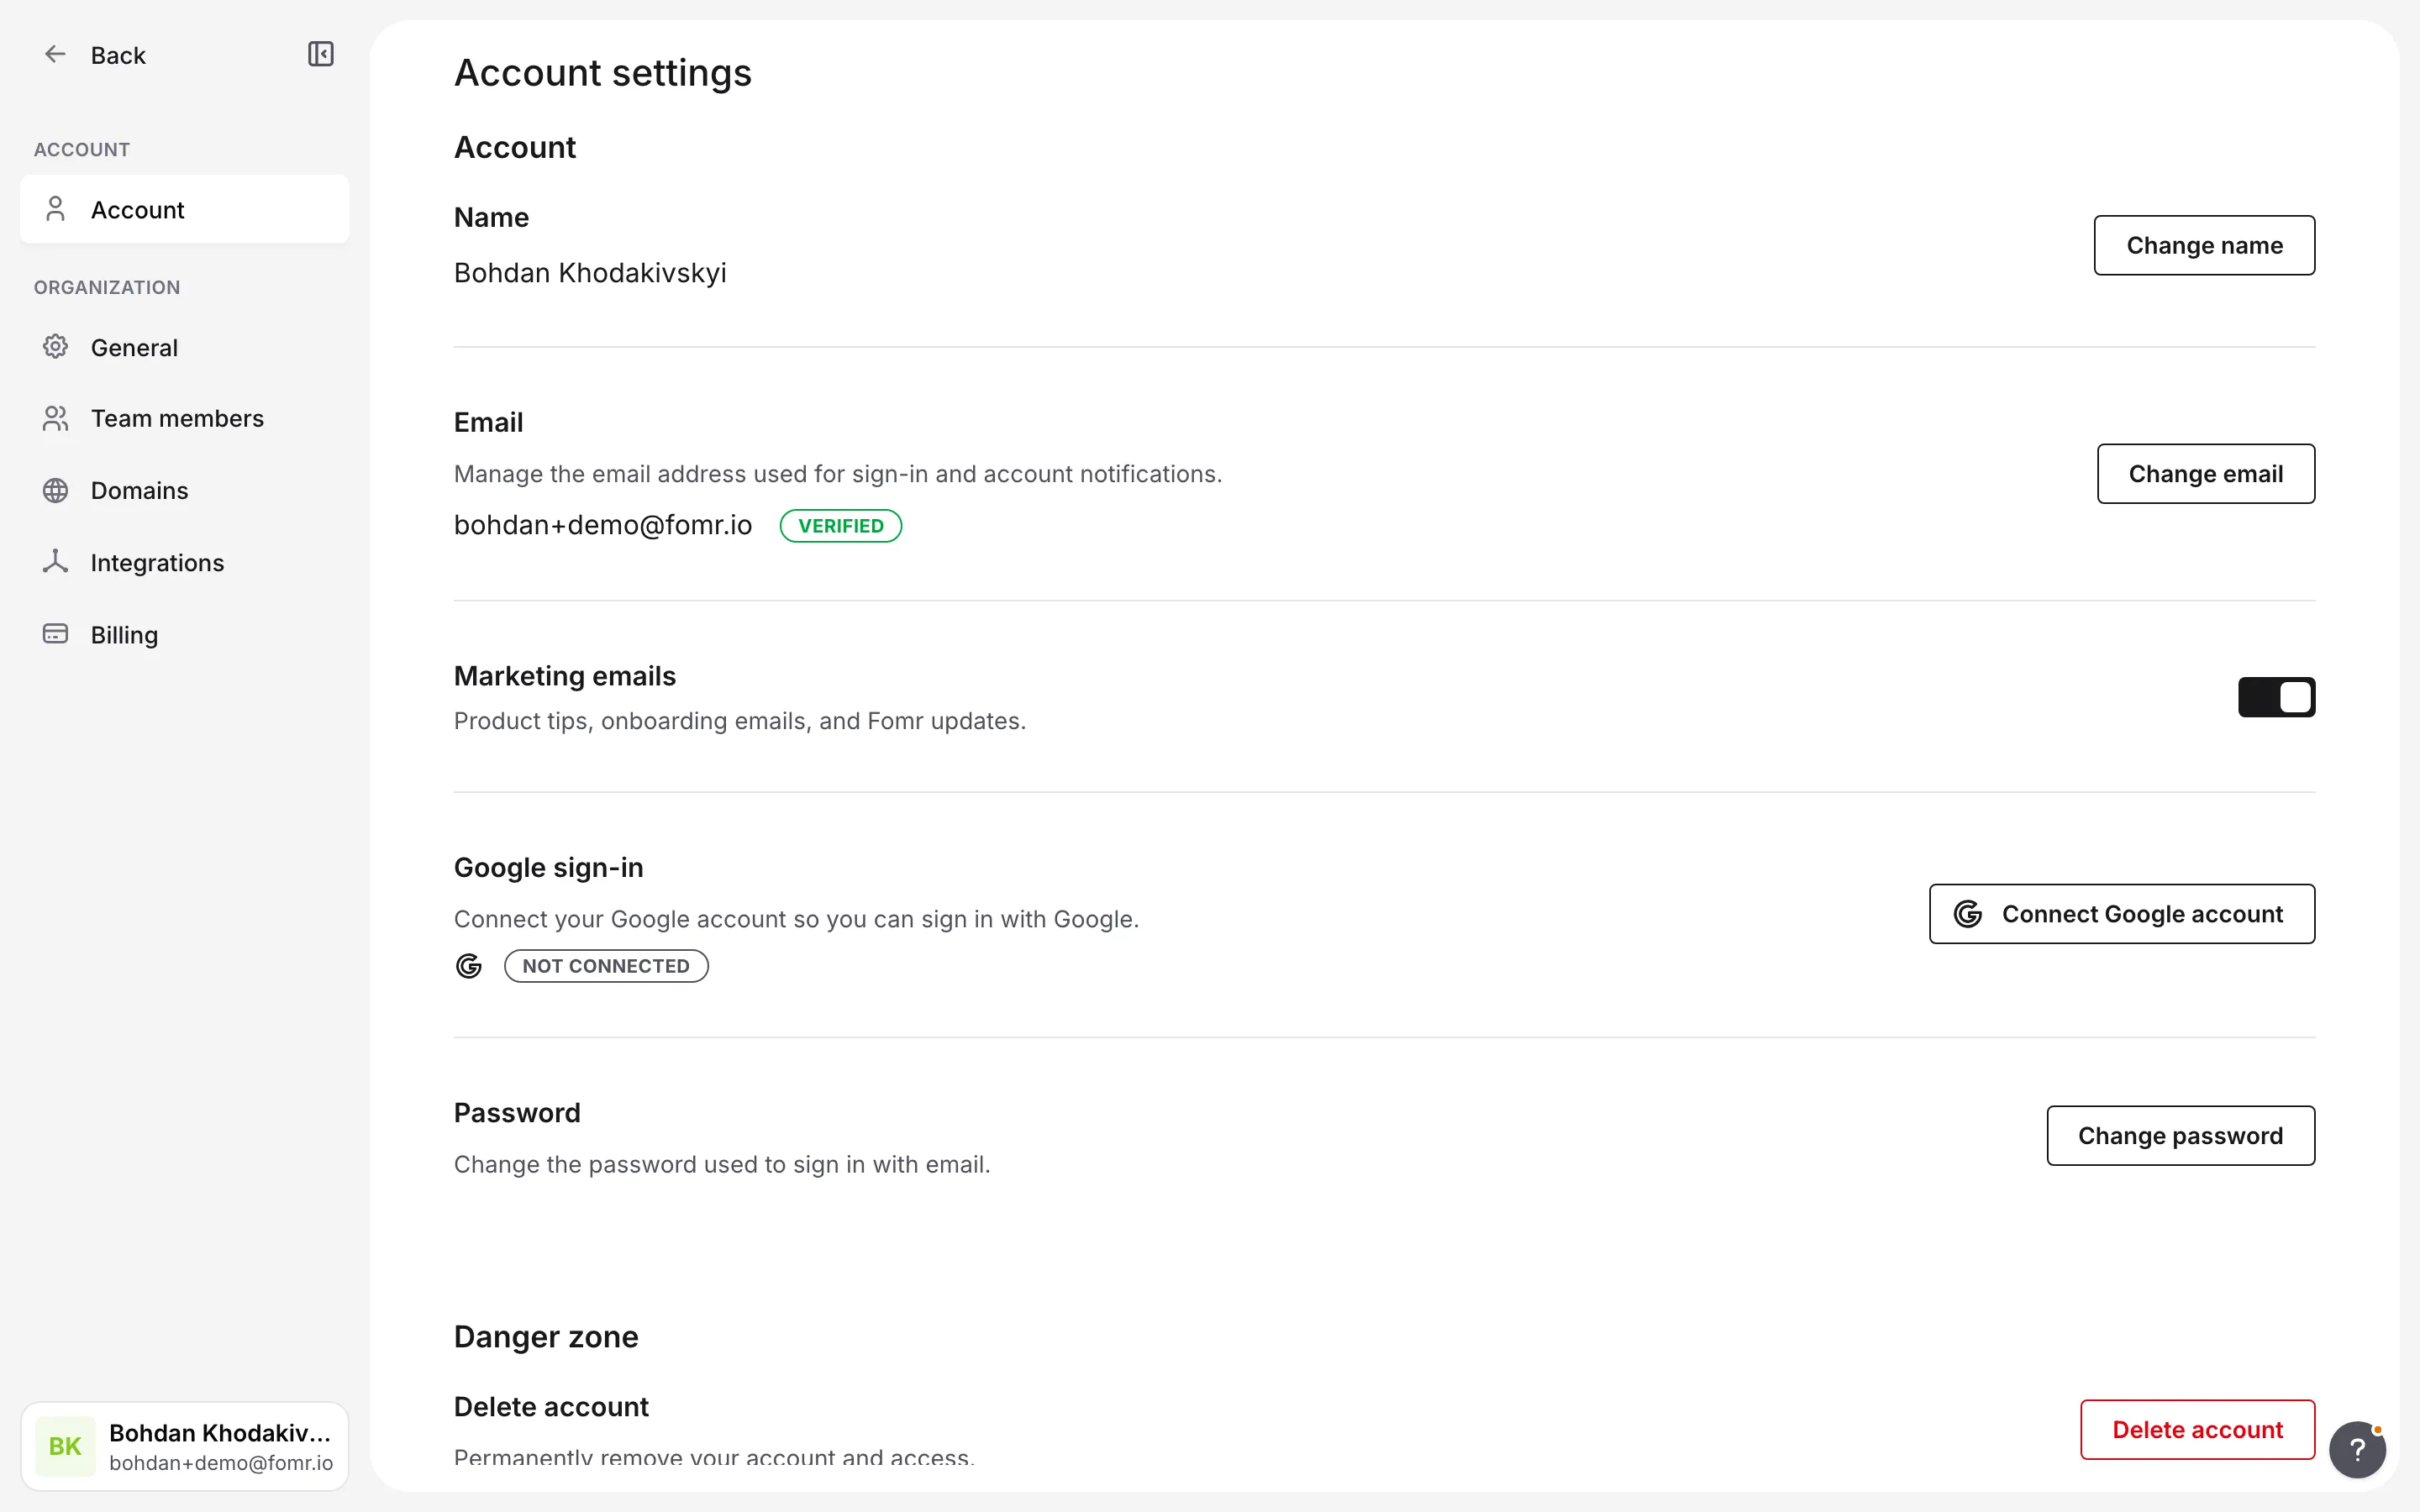Screen dimensions: 2420x1512
Task: Click Connect Google account button
Action: tap(2122, 914)
